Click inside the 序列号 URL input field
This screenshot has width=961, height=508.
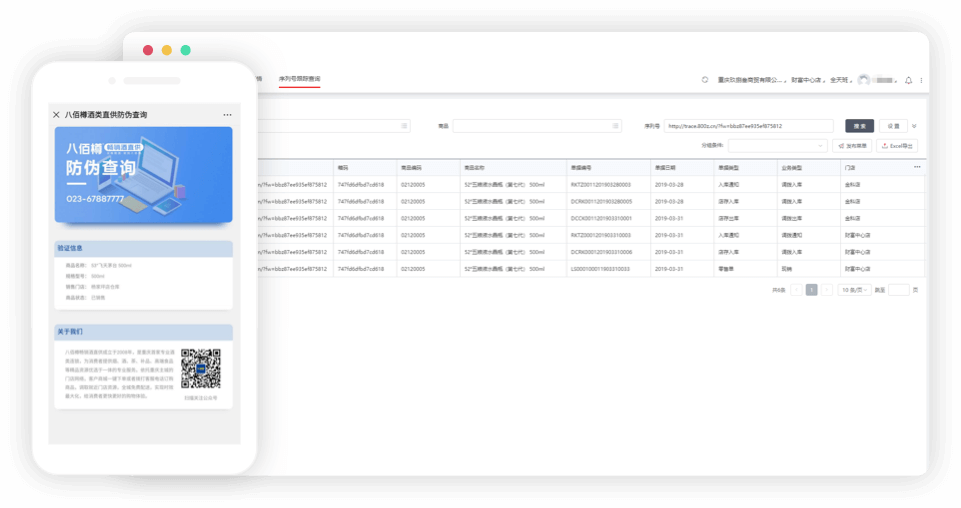coord(748,126)
